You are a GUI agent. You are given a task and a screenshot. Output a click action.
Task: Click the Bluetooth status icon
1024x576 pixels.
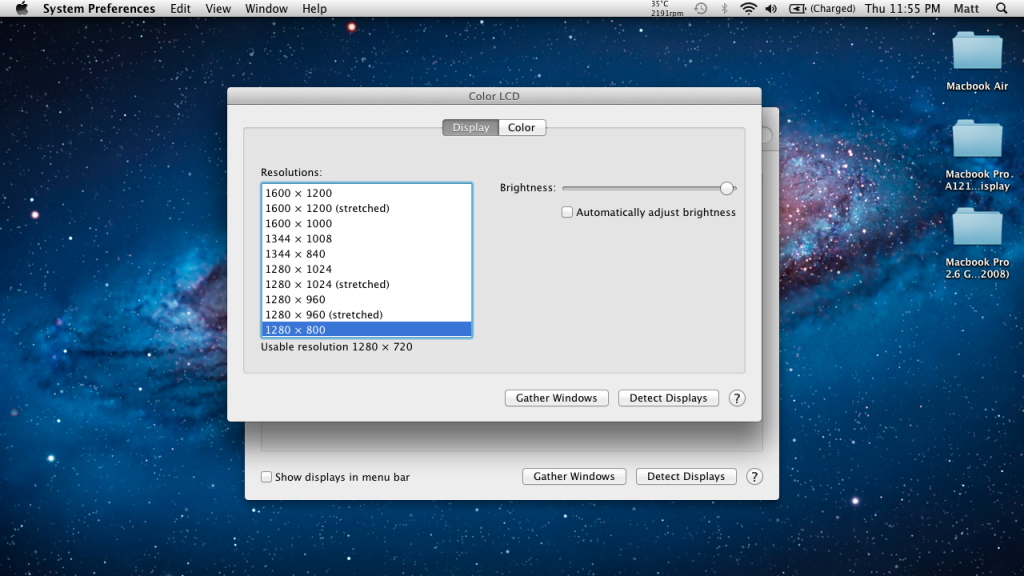(x=724, y=8)
